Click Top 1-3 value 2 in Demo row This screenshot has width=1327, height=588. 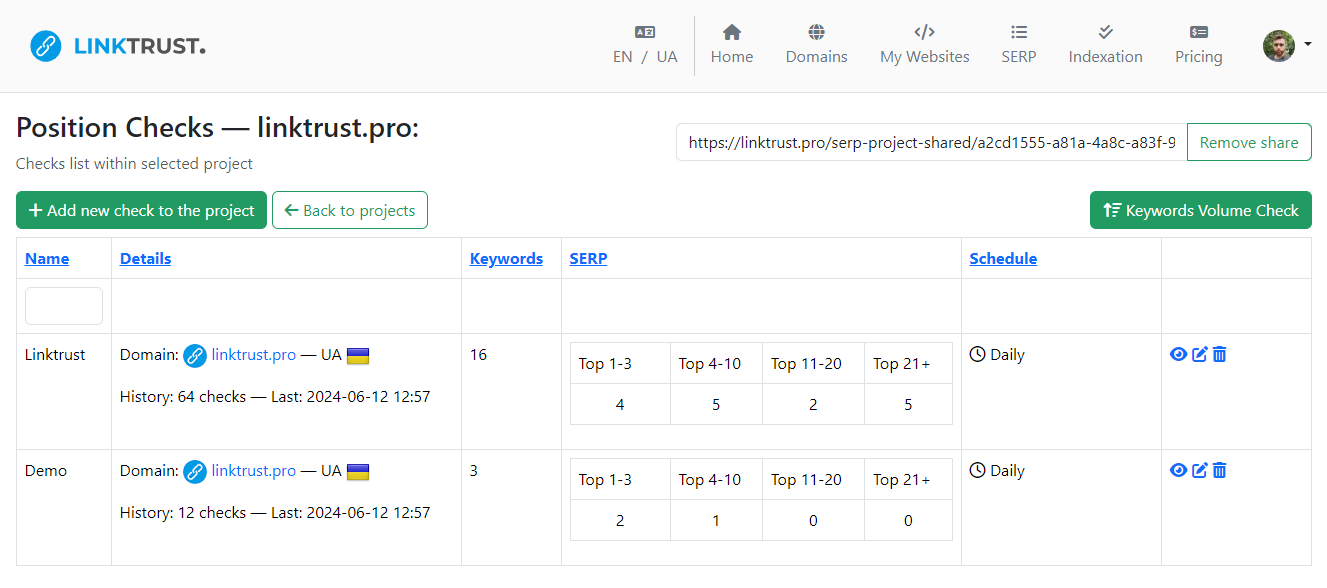(620, 521)
